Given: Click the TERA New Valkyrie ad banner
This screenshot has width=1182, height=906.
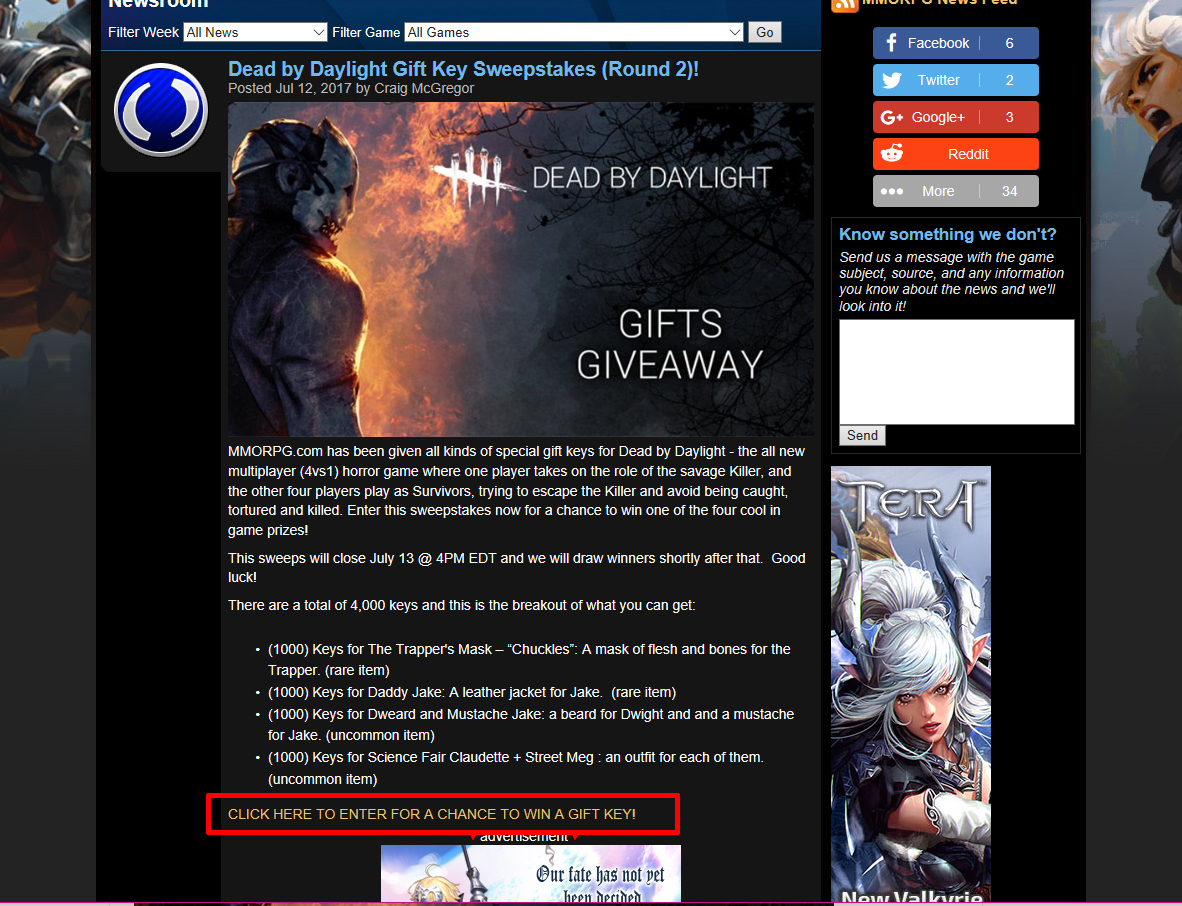Looking at the screenshot, I should point(911,685).
